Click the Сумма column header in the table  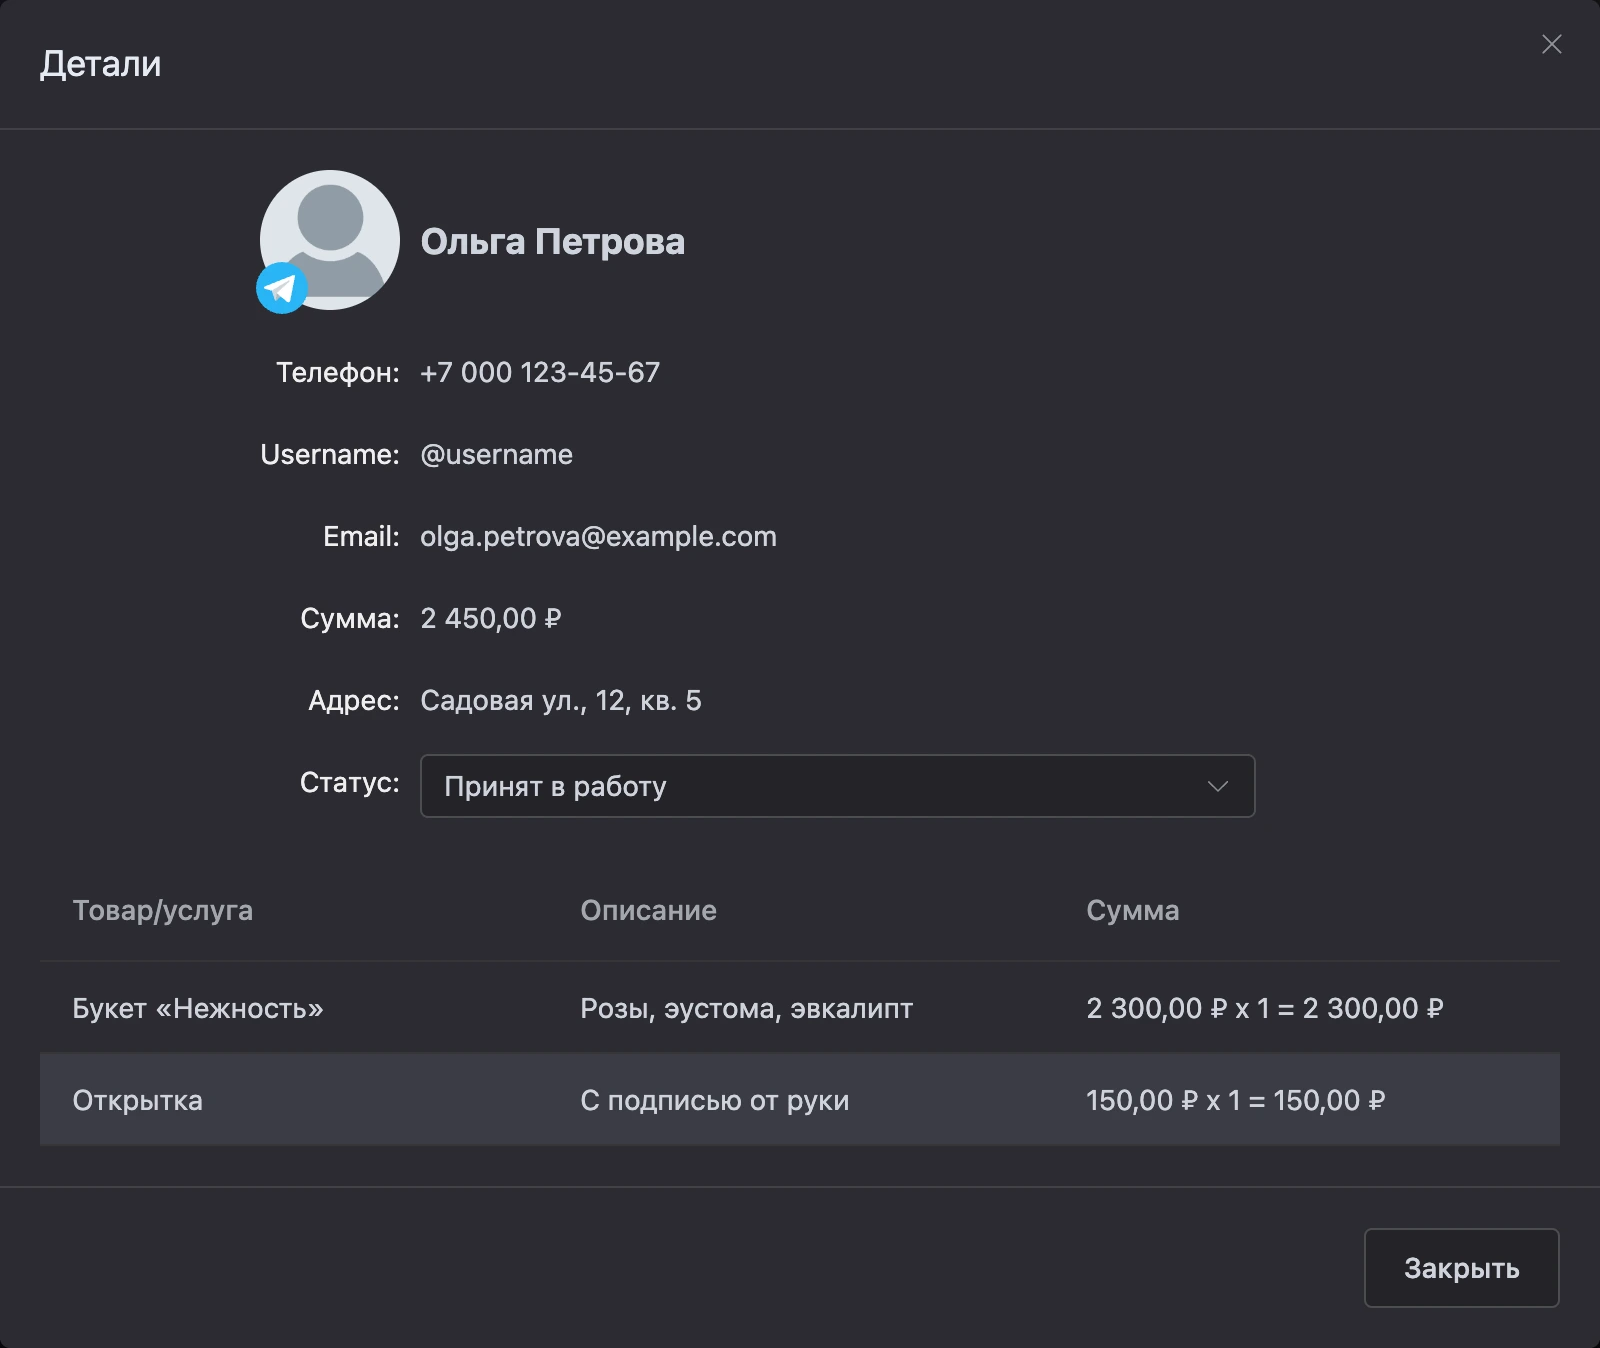click(x=1133, y=910)
